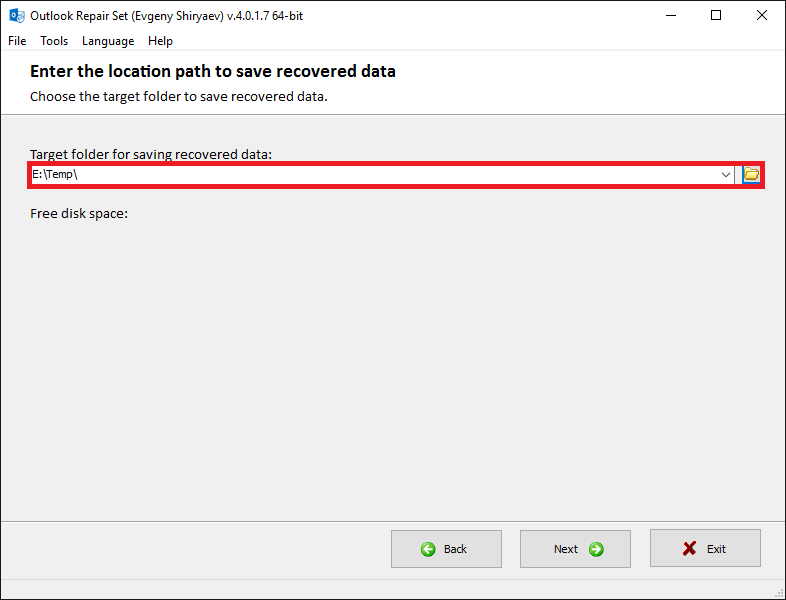Quit via the Exit button label
This screenshot has width=786, height=600.
pyautogui.click(x=716, y=549)
